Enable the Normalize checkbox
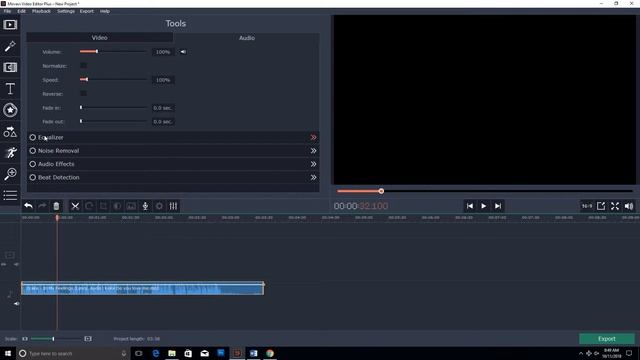 tap(83, 66)
